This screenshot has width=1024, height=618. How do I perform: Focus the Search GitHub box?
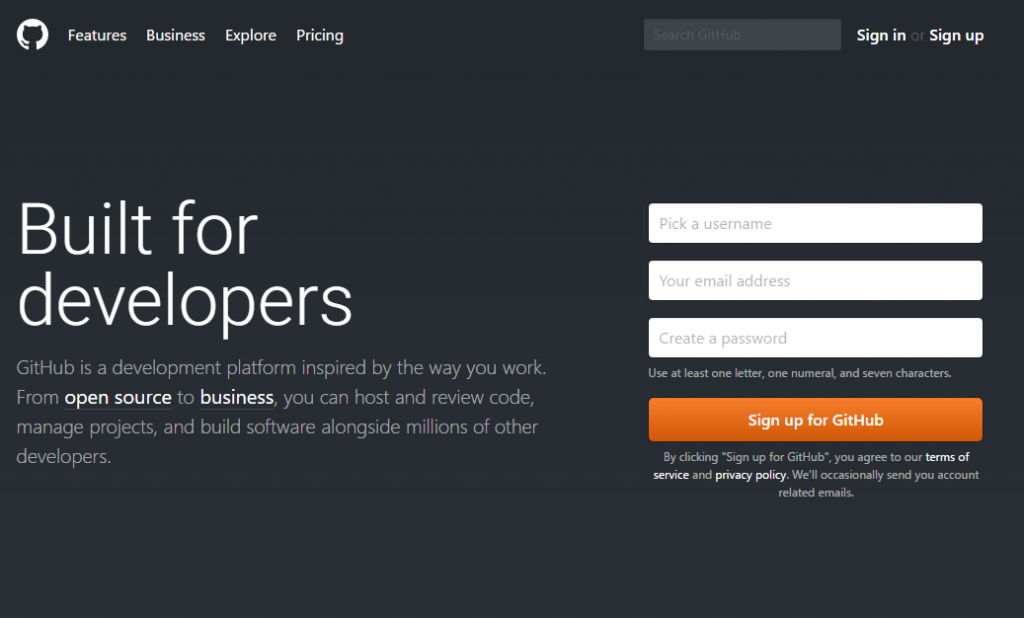[742, 35]
